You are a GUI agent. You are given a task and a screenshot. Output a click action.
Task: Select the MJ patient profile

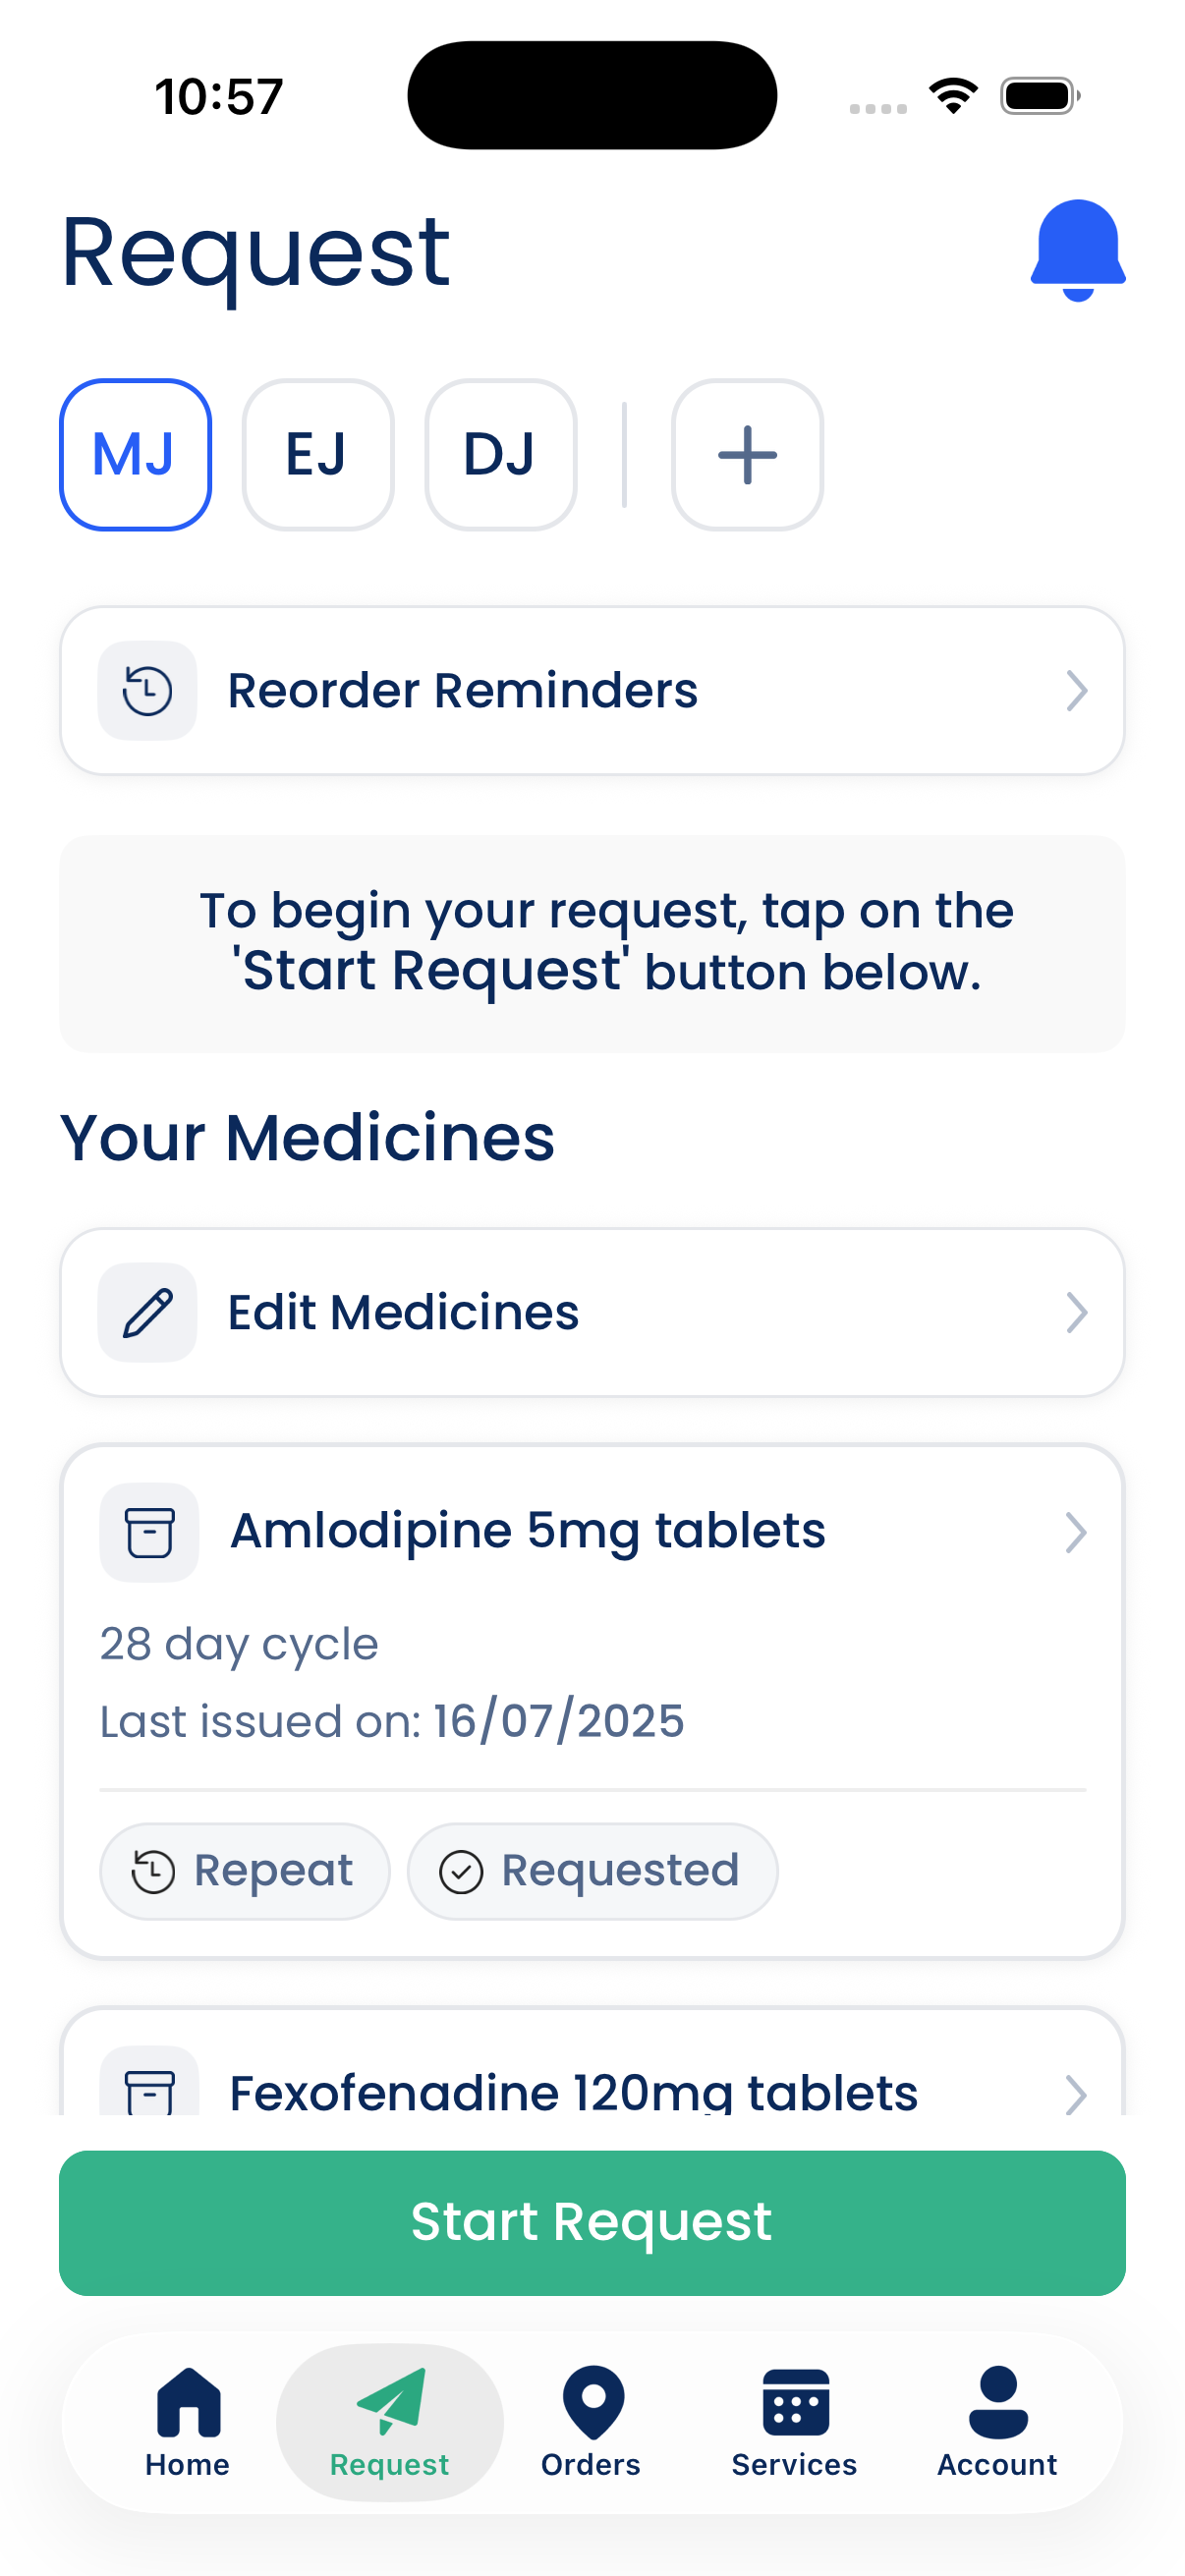[x=135, y=455]
